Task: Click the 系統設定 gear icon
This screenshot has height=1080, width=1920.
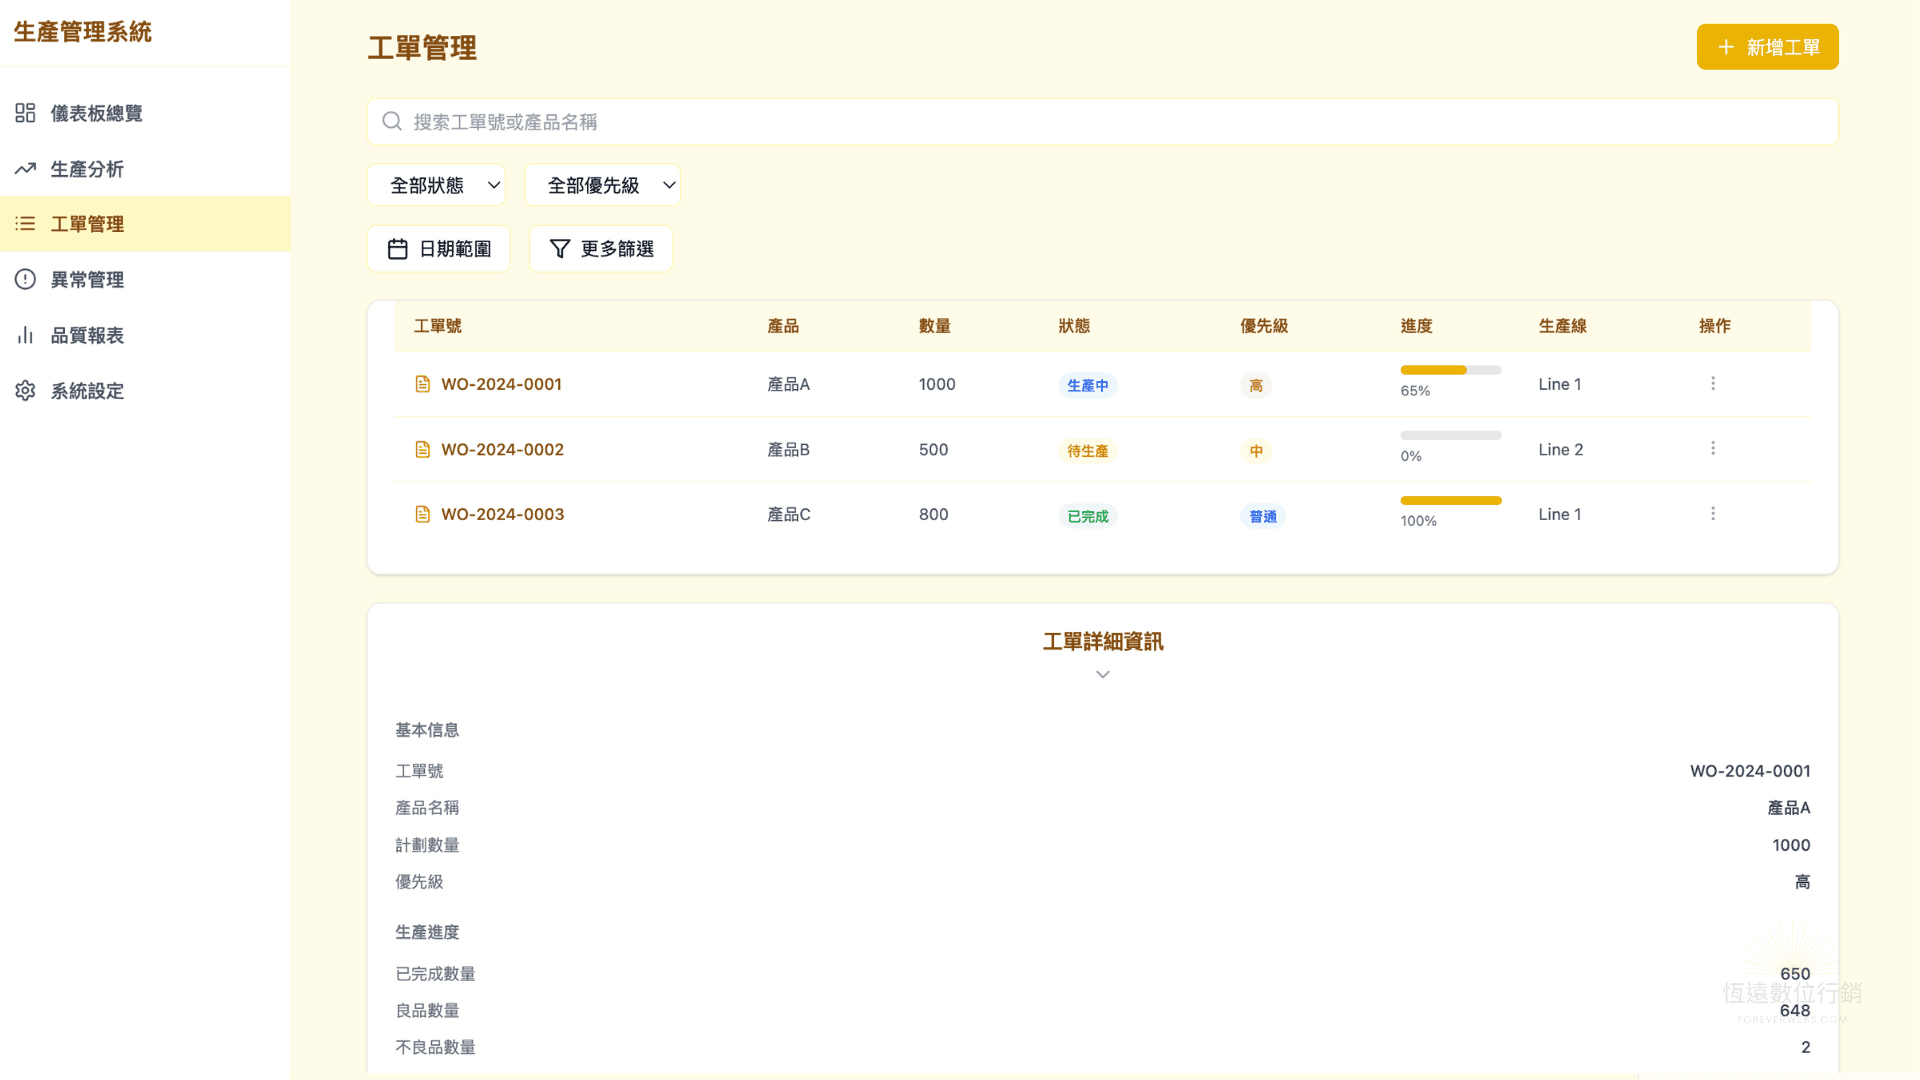Action: [25, 390]
